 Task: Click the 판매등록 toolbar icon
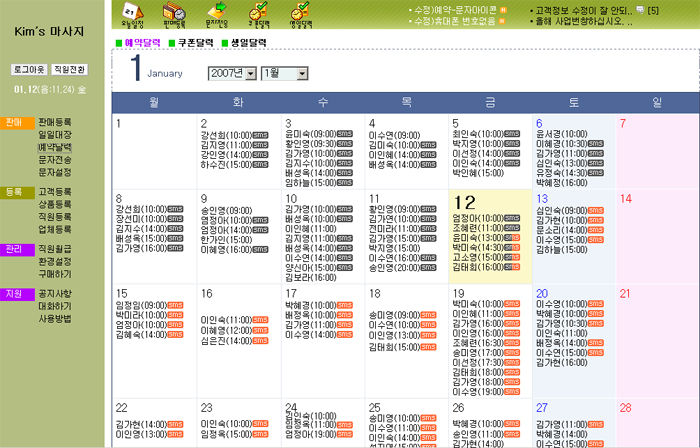[x=174, y=13]
